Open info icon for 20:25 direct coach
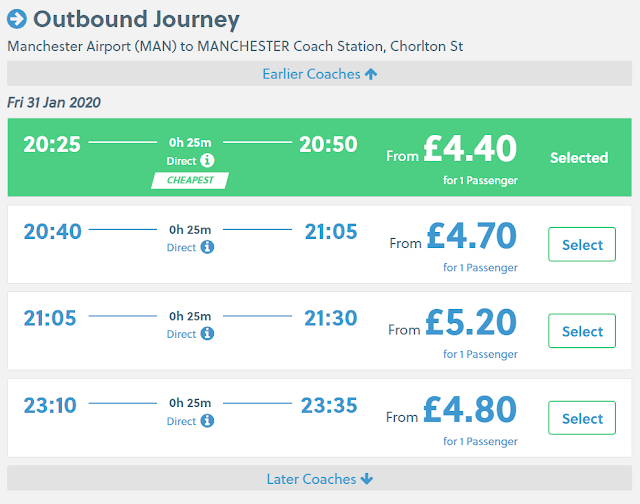Screen dimensions: 640x504 pos(207,160)
